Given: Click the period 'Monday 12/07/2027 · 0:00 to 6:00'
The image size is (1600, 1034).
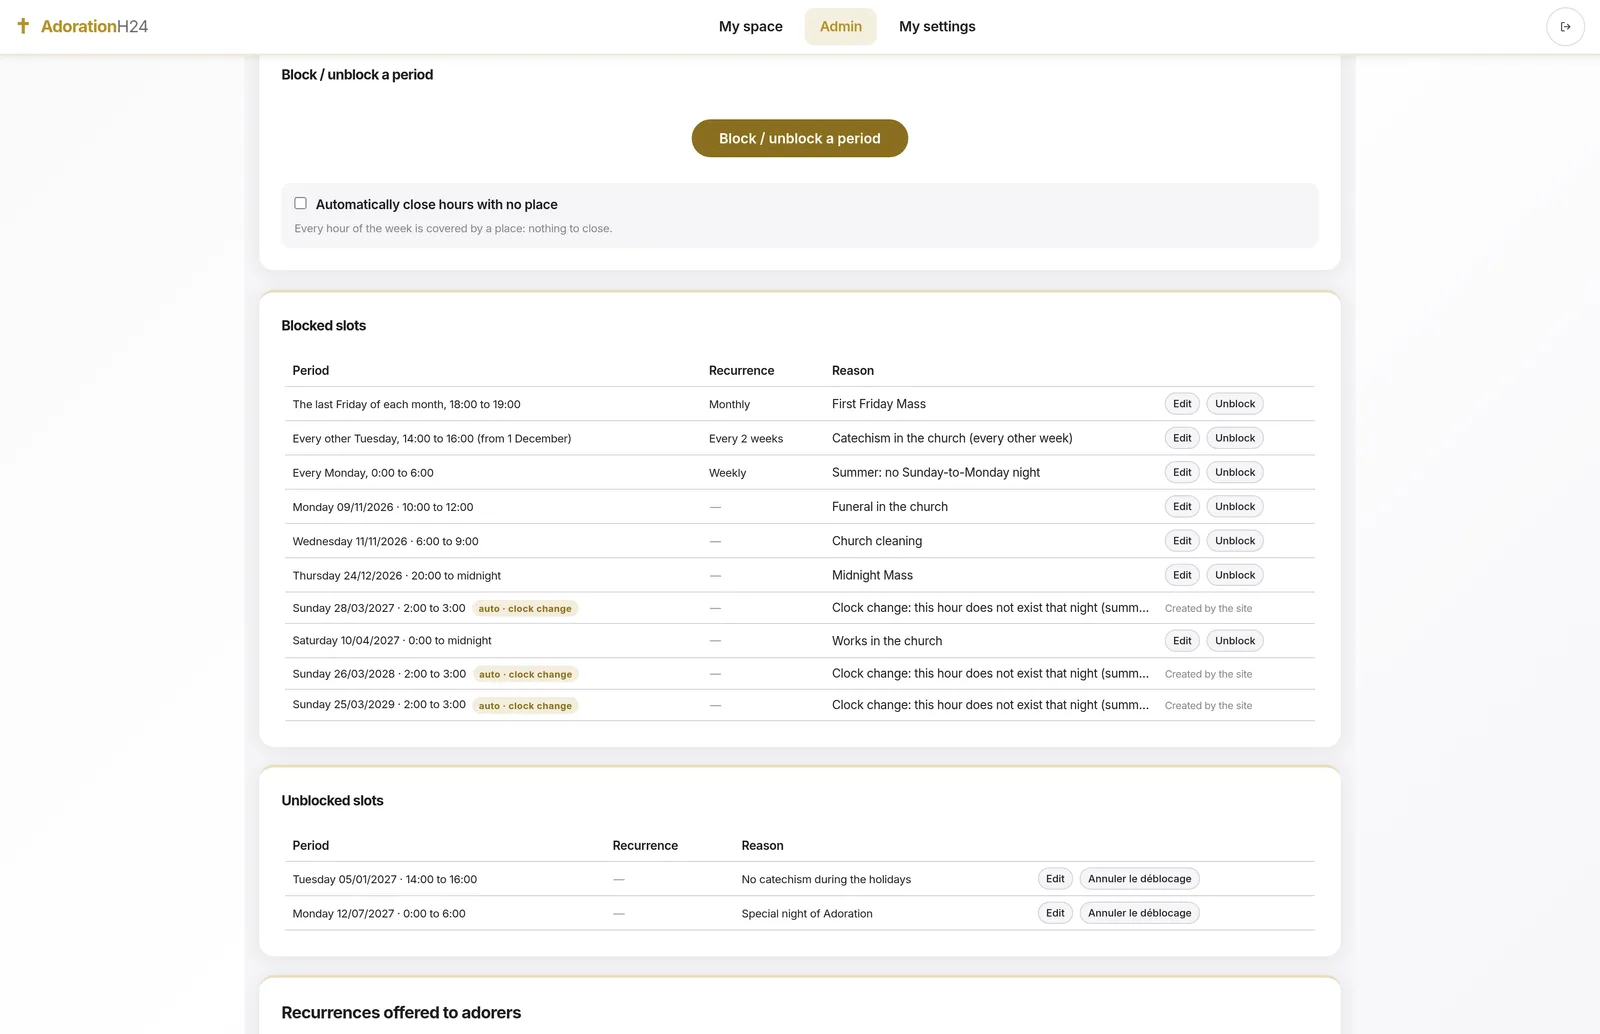Looking at the screenshot, I should 379,914.
